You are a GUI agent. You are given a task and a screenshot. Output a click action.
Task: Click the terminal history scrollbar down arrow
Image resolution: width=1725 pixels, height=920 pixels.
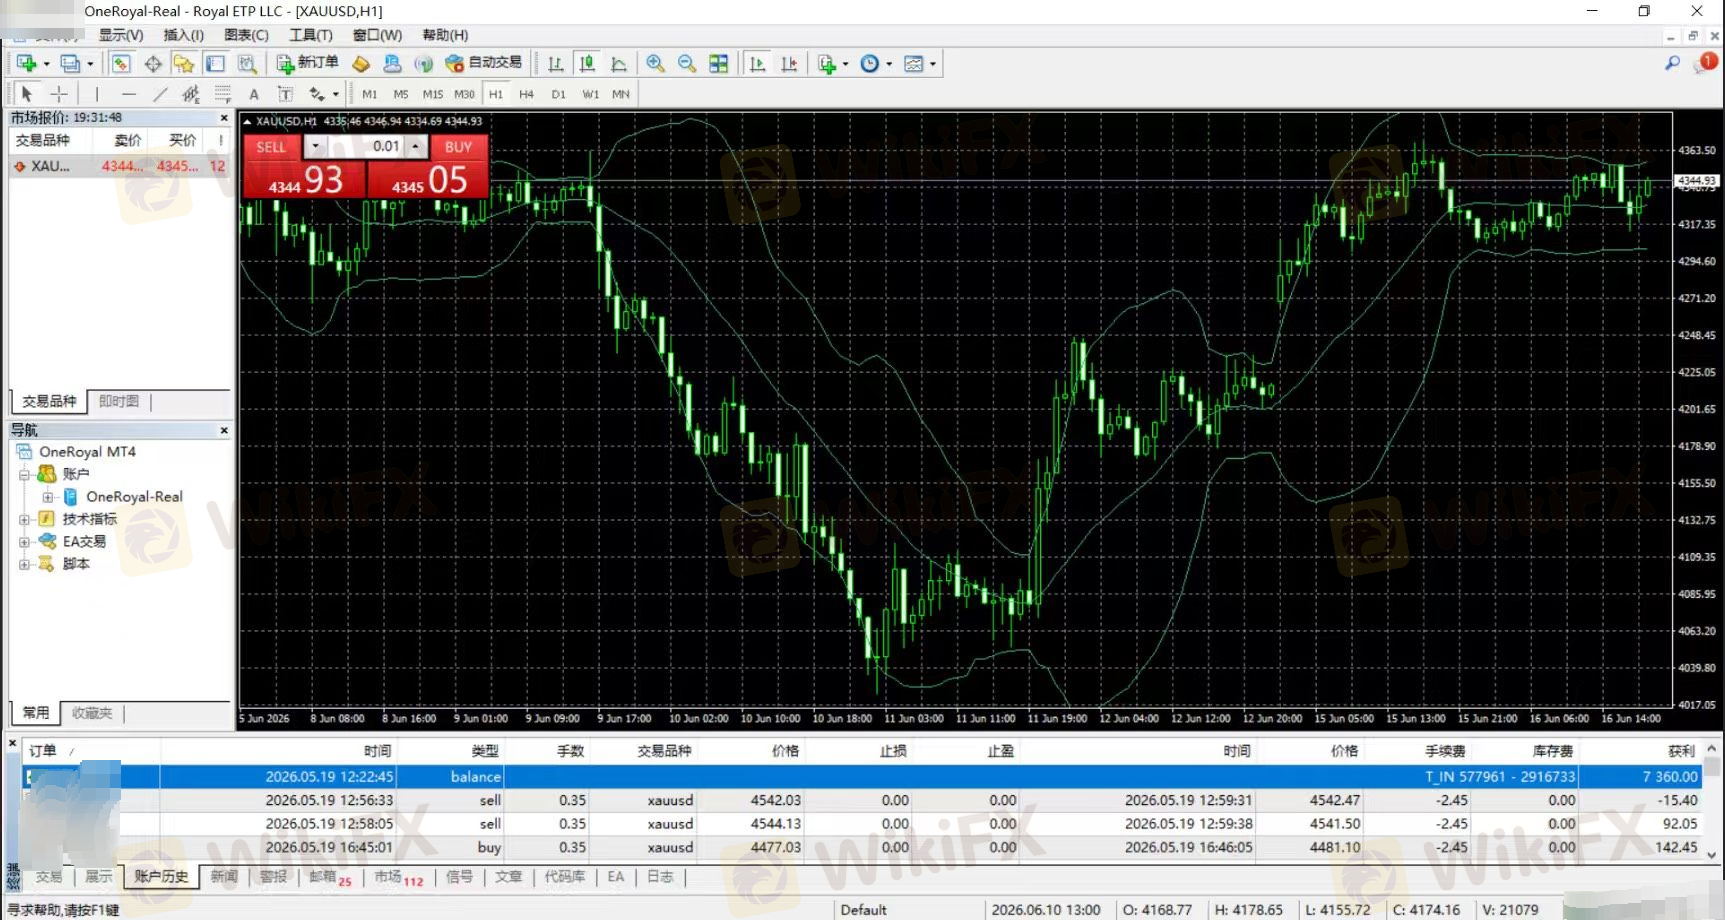[x=1711, y=855]
